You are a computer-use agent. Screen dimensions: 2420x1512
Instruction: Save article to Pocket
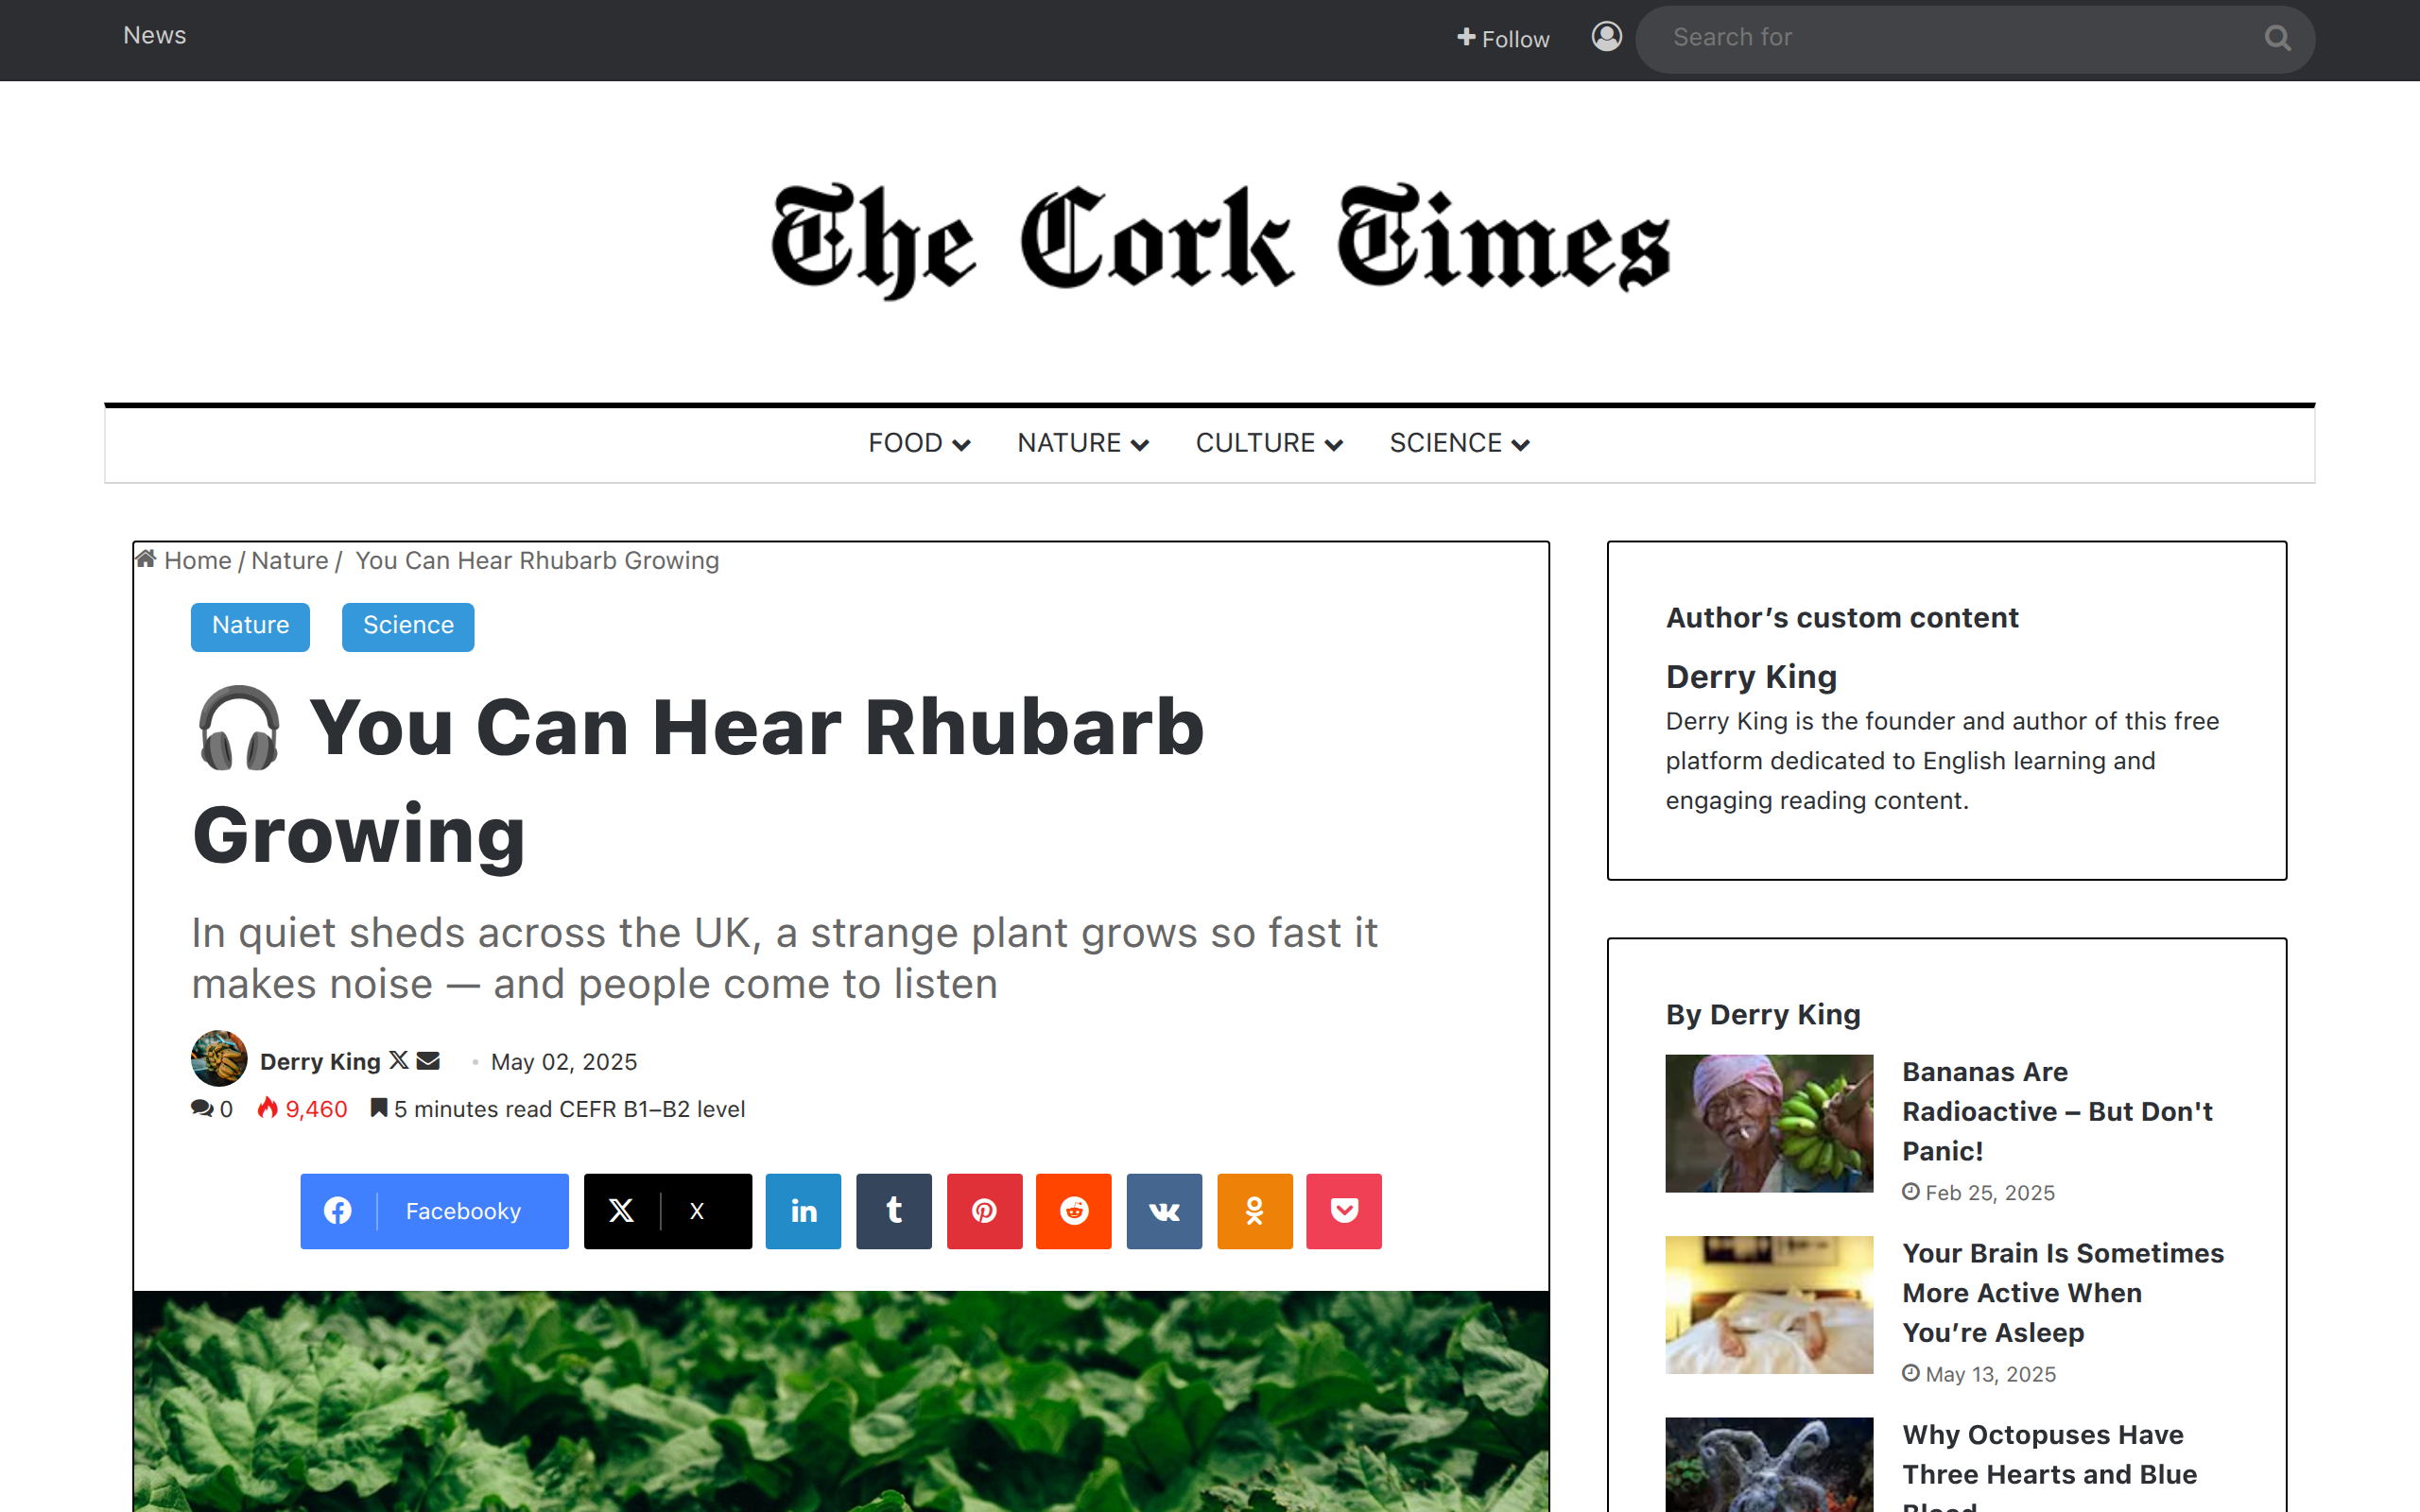pyautogui.click(x=1344, y=1211)
